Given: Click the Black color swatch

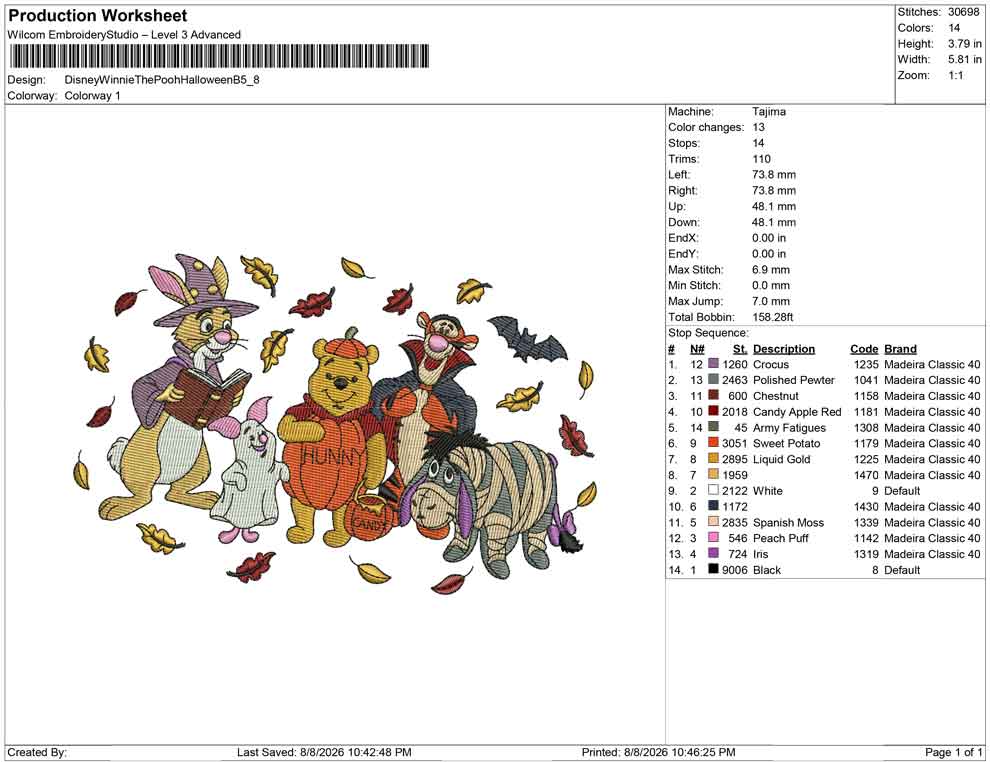Looking at the screenshot, I should tap(713, 569).
